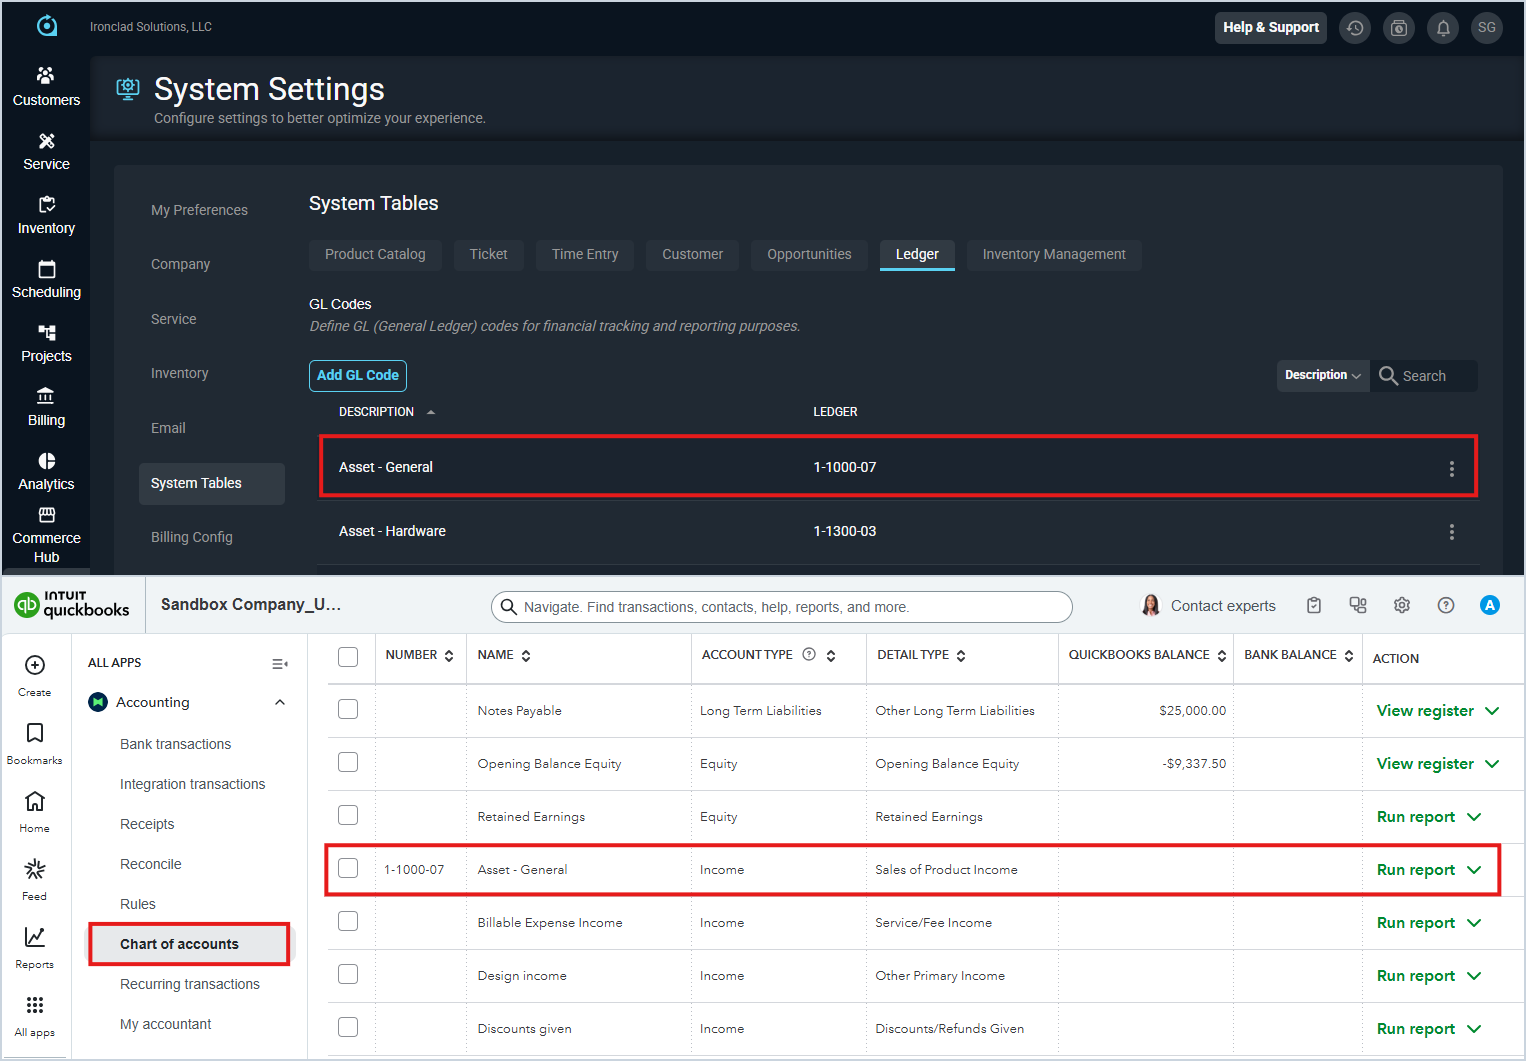Check the Notes Payable row checkbox
This screenshot has width=1526, height=1061.
coord(348,709)
